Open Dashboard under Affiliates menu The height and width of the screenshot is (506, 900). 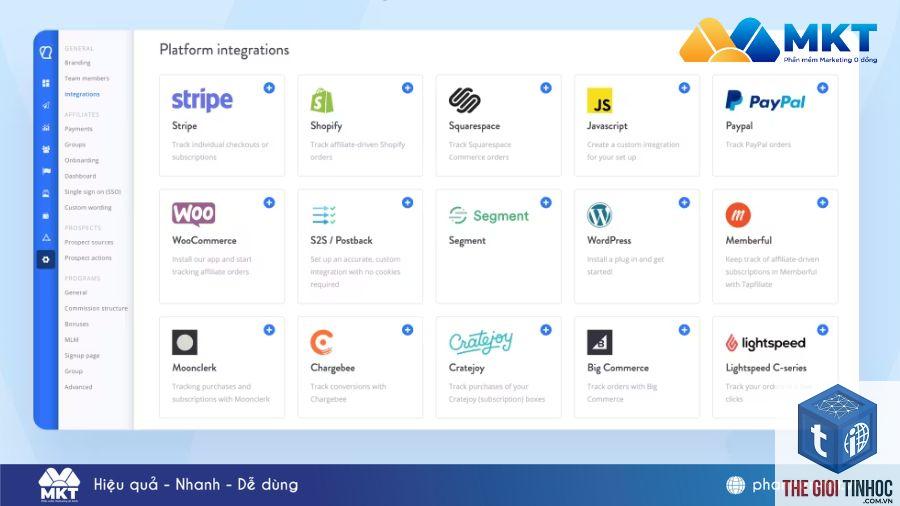click(x=80, y=176)
